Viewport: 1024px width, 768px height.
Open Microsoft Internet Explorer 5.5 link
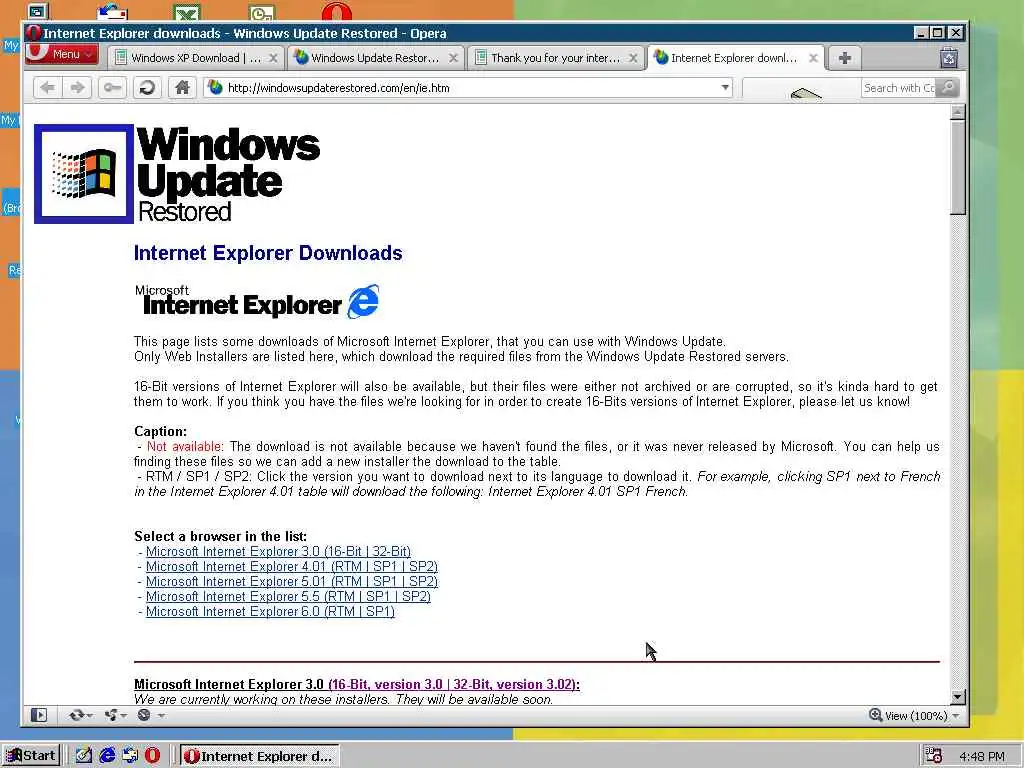point(288,597)
